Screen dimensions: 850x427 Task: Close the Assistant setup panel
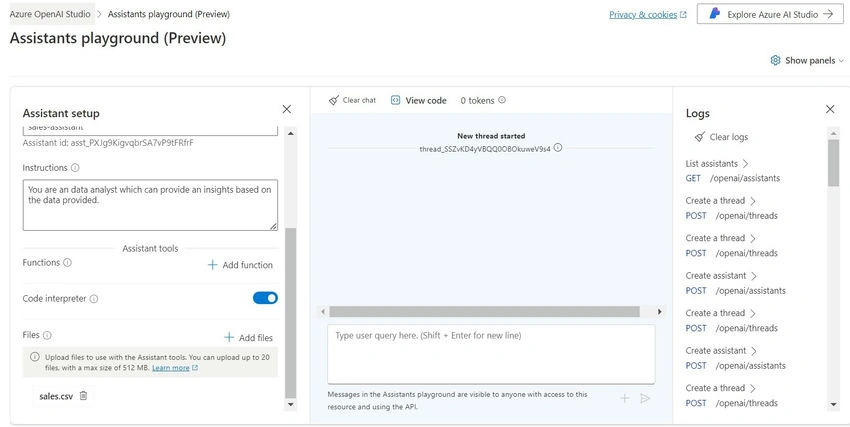(x=287, y=109)
